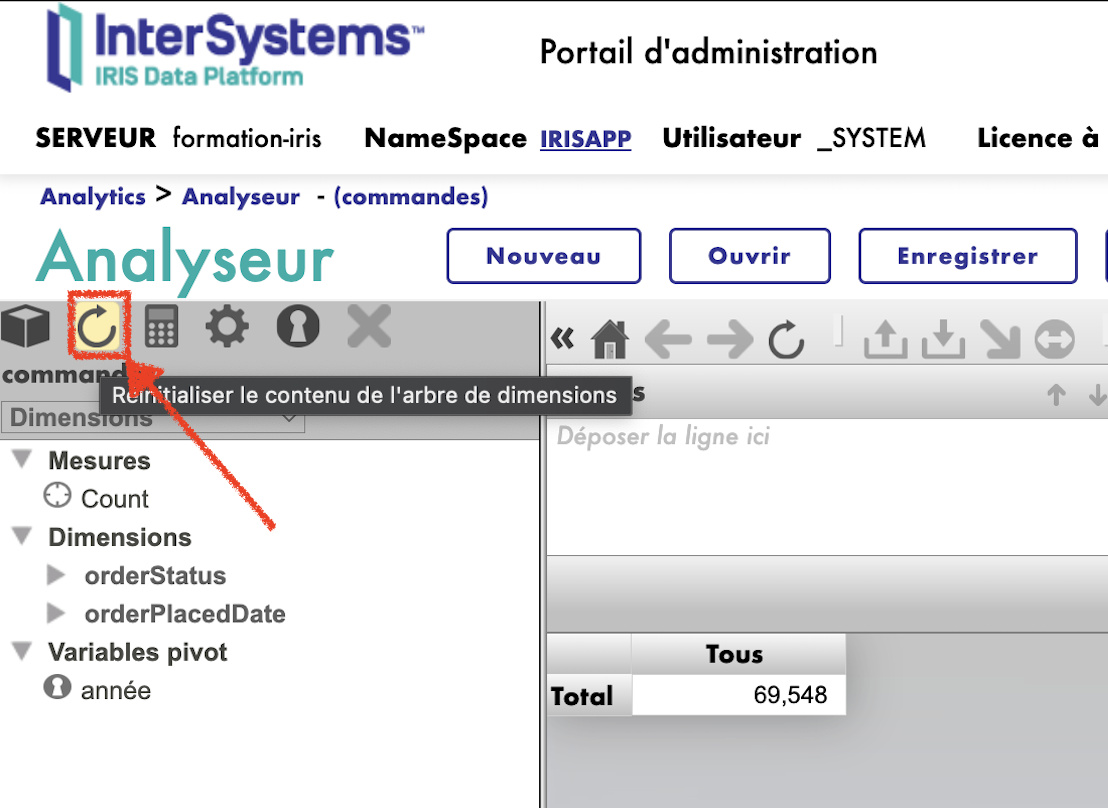The width and height of the screenshot is (1108, 808).
Task: Click the Enregistrer button
Action: 967,256
